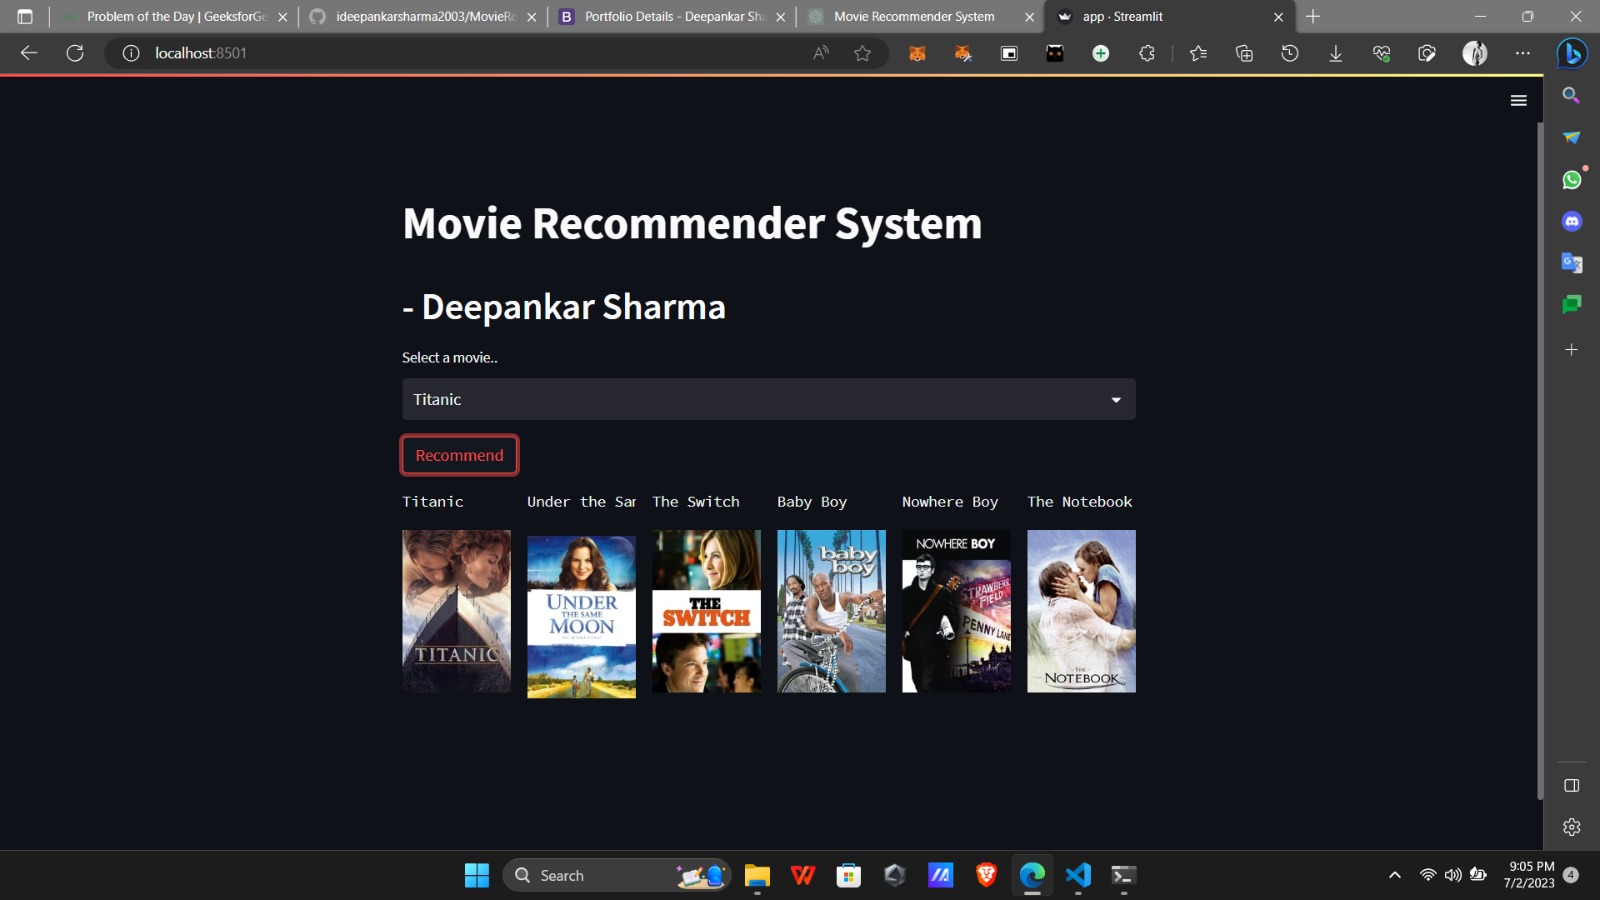Show hidden system tray icons
The width and height of the screenshot is (1600, 900).
point(1395,875)
